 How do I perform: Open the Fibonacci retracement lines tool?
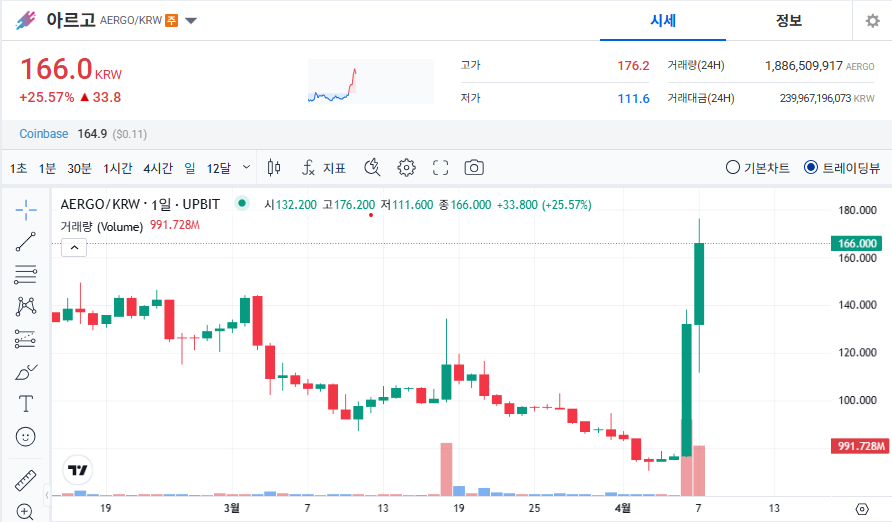[26, 275]
